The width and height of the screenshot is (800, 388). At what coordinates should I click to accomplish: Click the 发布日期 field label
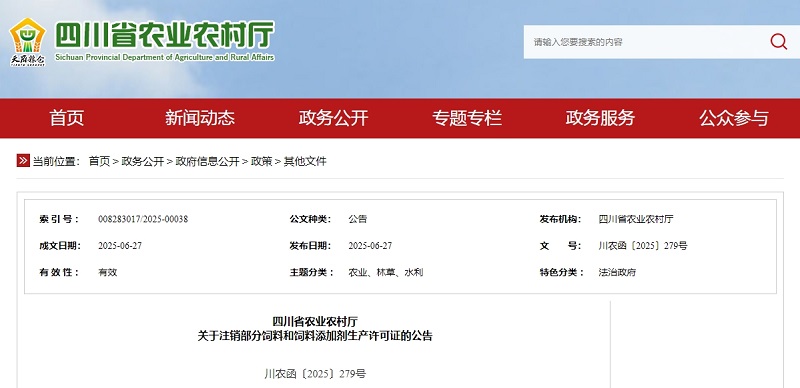310,246
